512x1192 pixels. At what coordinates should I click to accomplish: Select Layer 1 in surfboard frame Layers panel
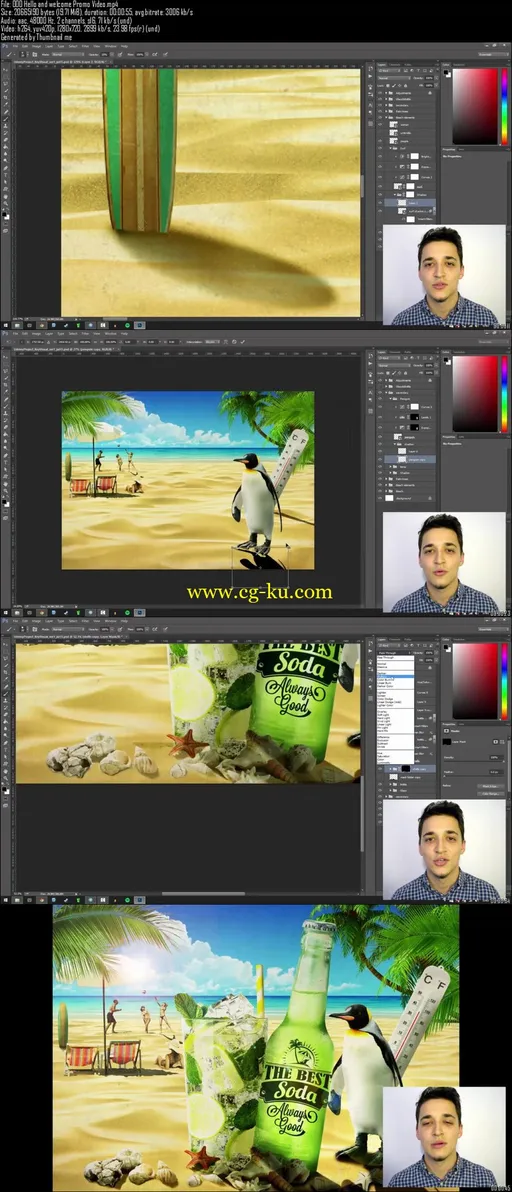410,203
